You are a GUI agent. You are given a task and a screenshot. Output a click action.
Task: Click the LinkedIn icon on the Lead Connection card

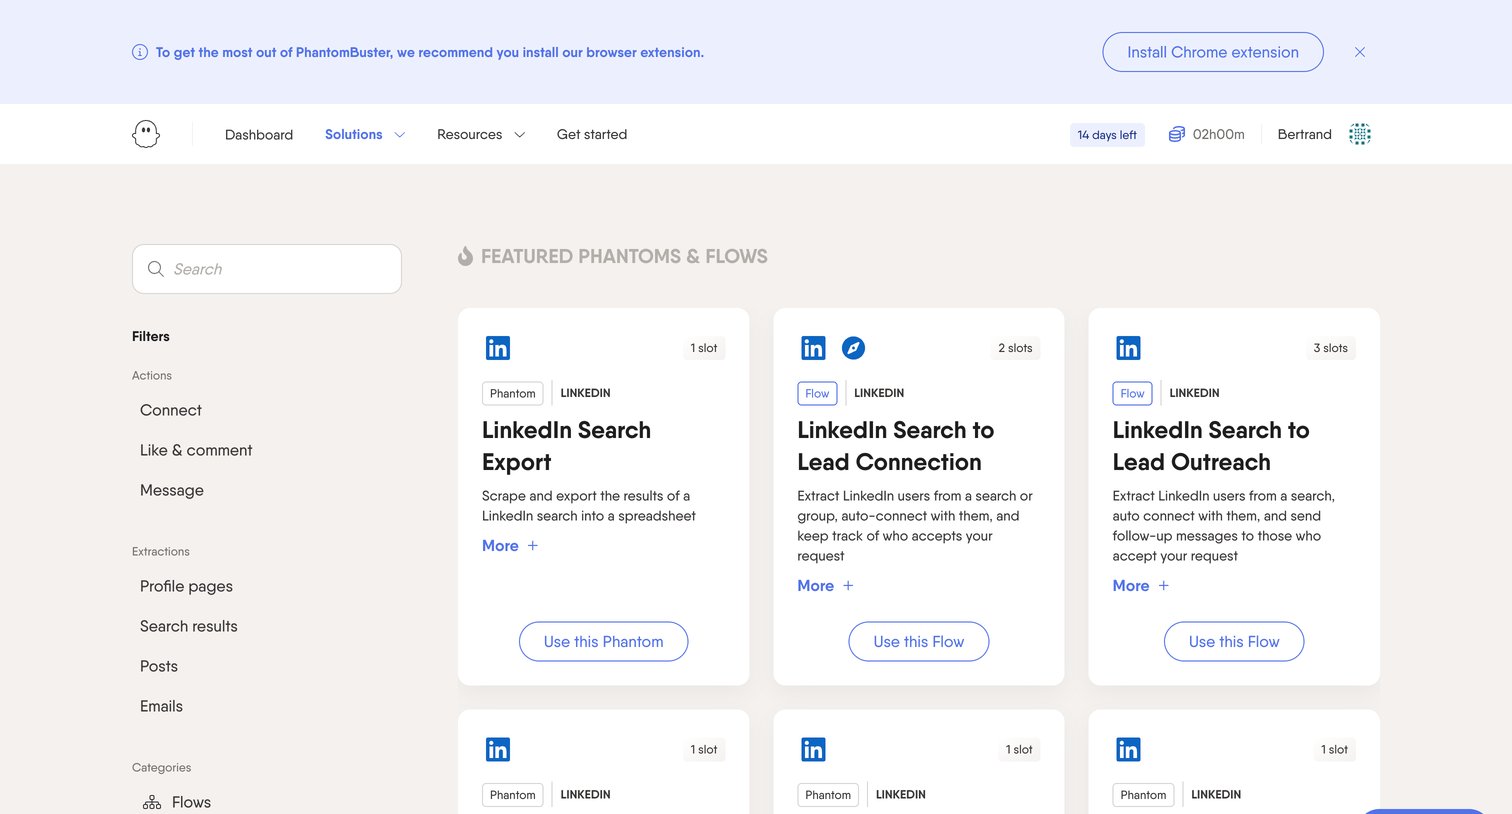point(813,348)
